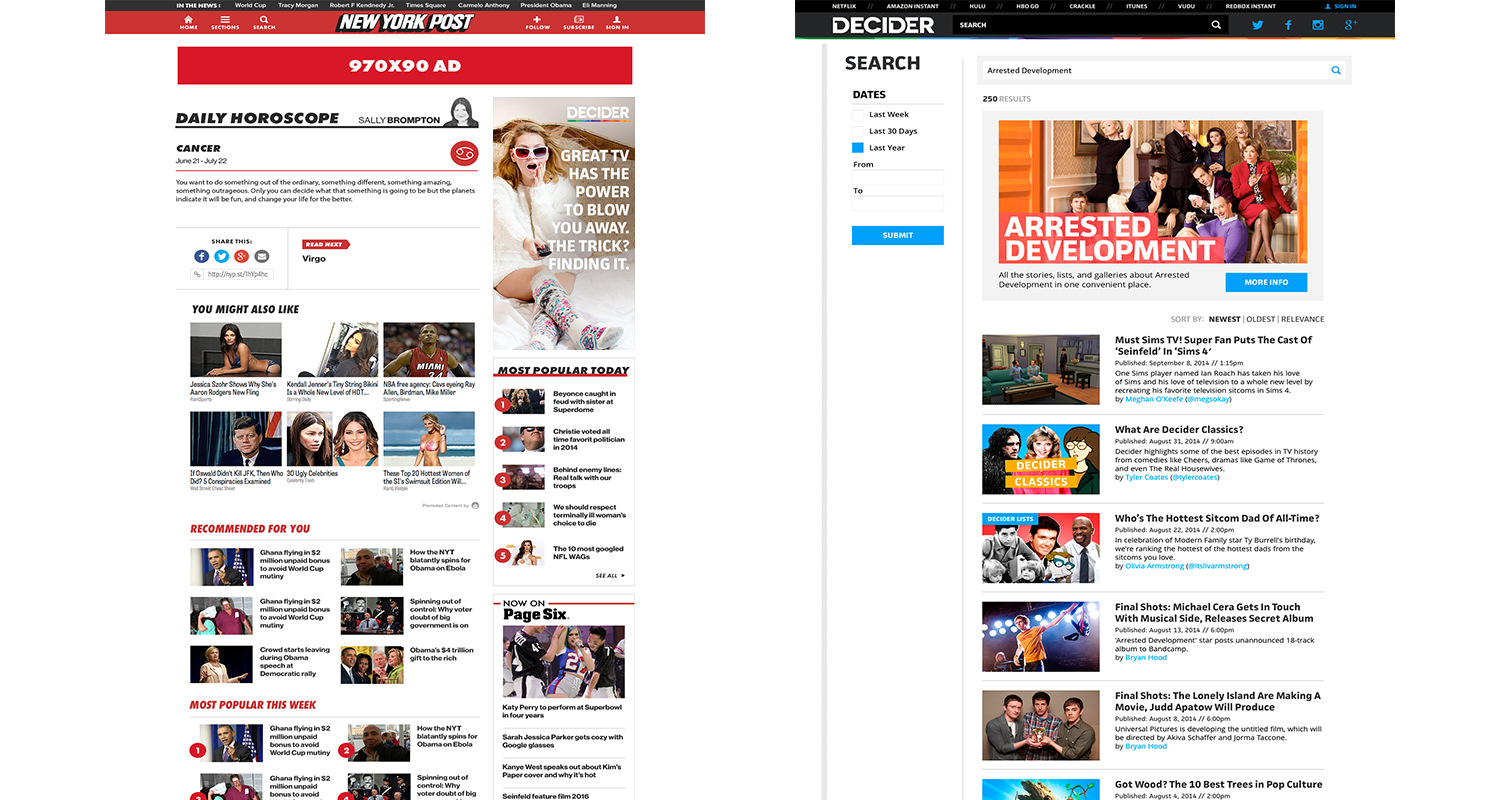Viewport: 1500px width, 800px height.
Task: Click the More Info button
Action: [x=1266, y=282]
